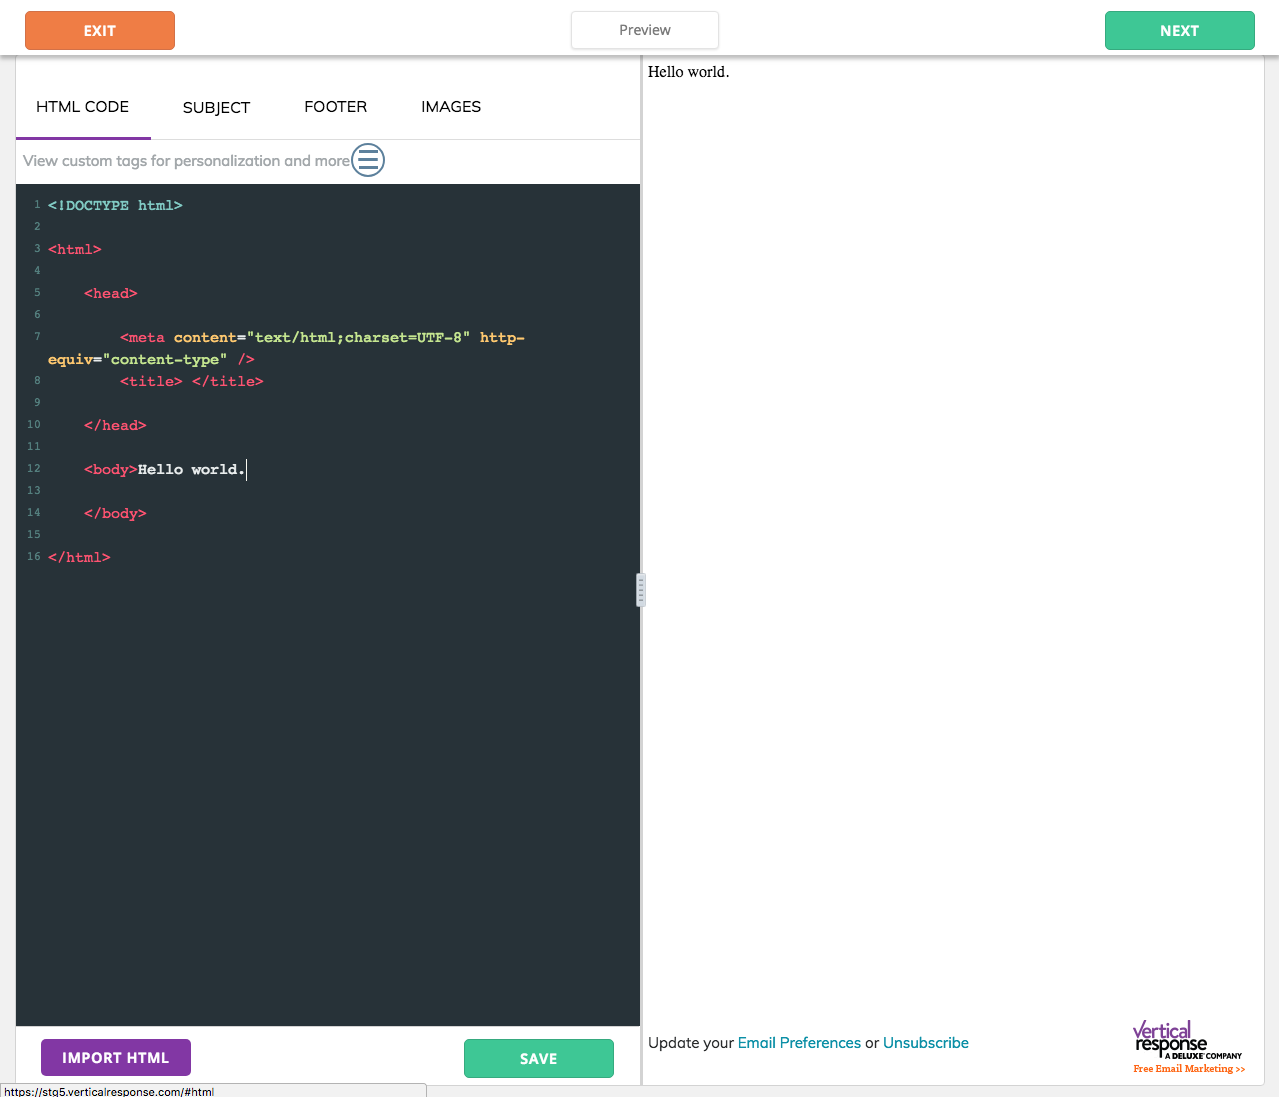The height and width of the screenshot is (1097, 1279).
Task: Click the VerticalResponse logo in footer
Action: (1187, 1040)
